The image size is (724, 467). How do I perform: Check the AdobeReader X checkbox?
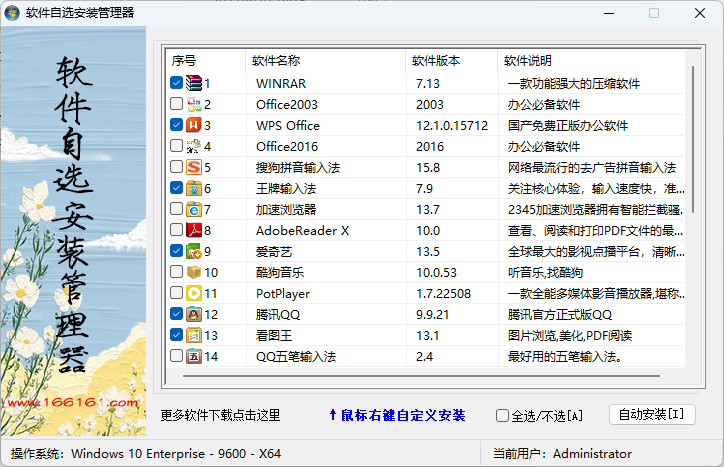(x=176, y=230)
